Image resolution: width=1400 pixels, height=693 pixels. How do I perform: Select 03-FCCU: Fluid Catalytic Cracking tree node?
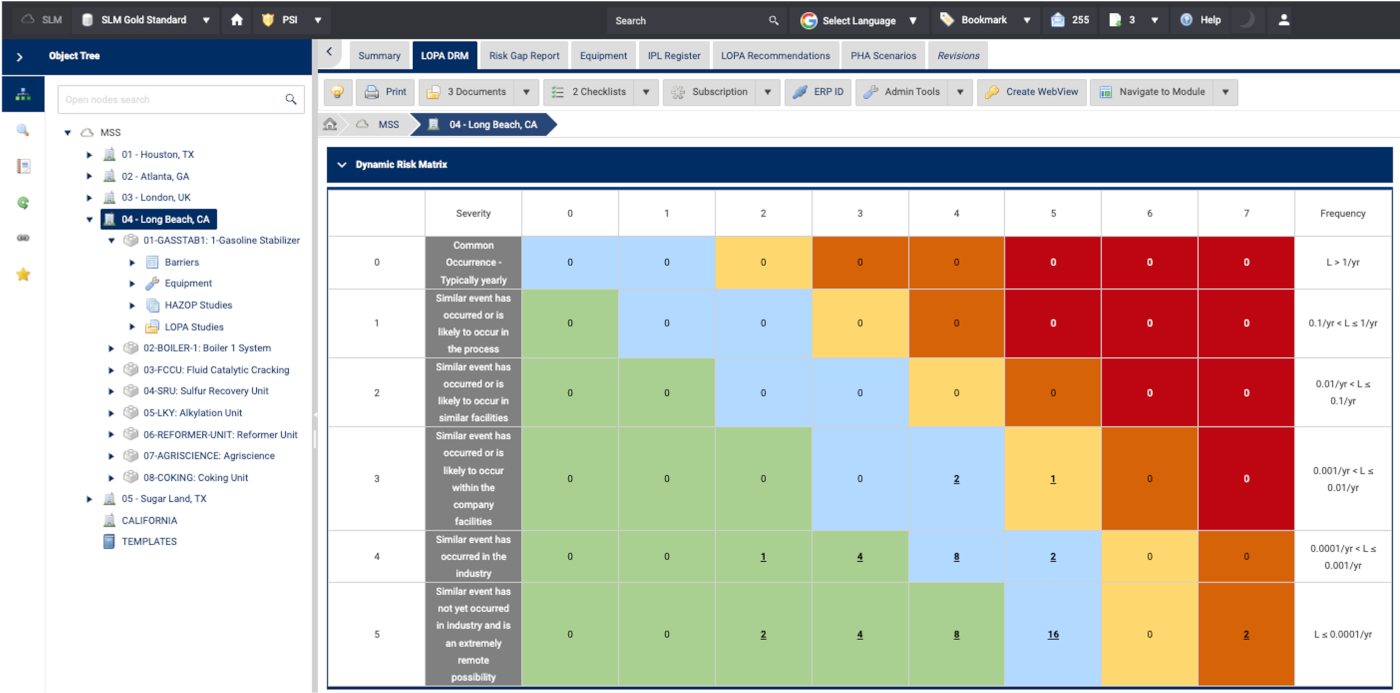[x=216, y=370]
